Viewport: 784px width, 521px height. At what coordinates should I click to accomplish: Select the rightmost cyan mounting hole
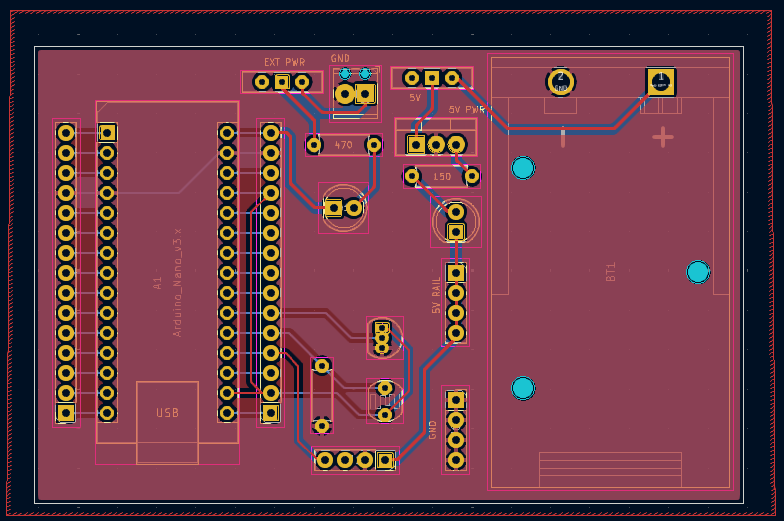pyautogui.click(x=698, y=271)
